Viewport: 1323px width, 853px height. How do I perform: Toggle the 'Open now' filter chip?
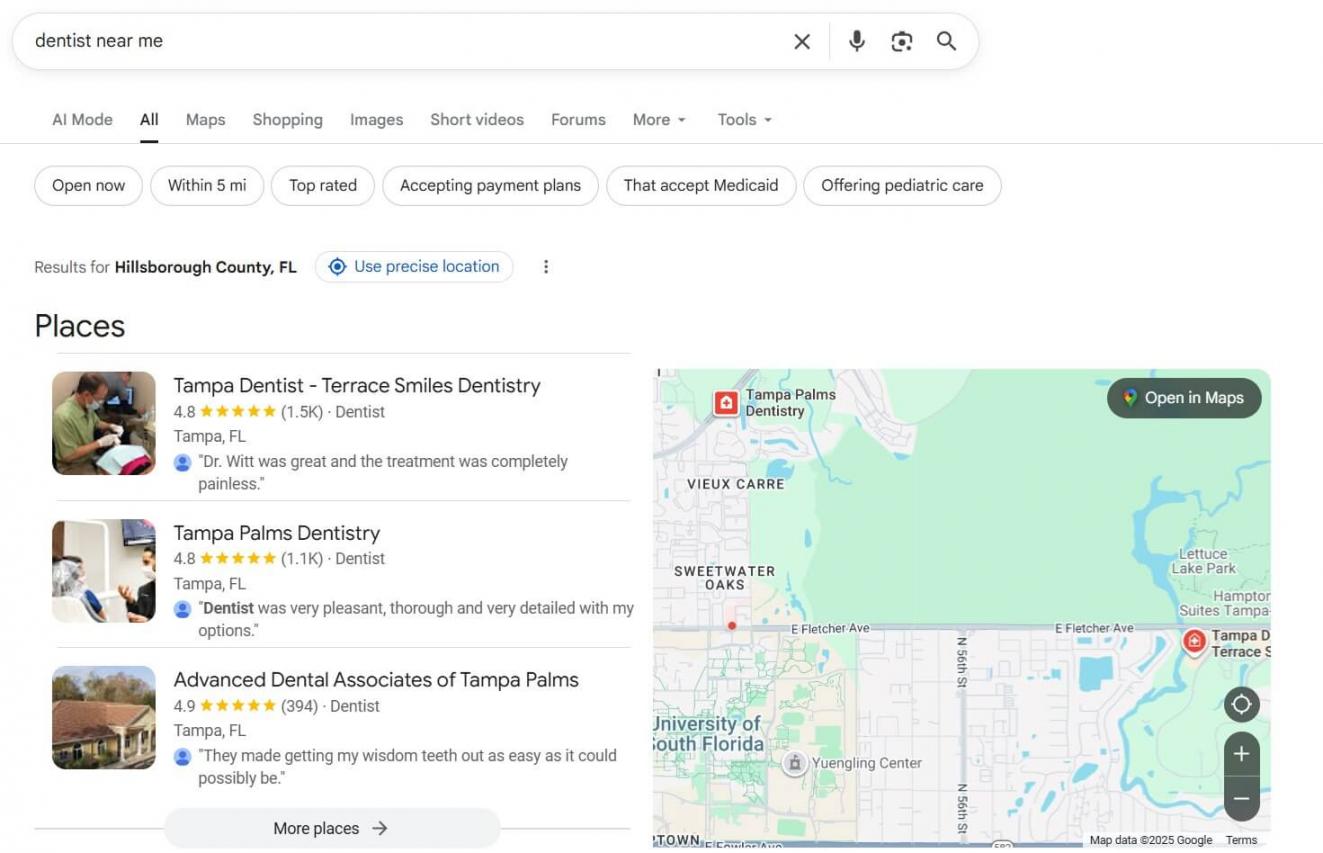point(88,185)
